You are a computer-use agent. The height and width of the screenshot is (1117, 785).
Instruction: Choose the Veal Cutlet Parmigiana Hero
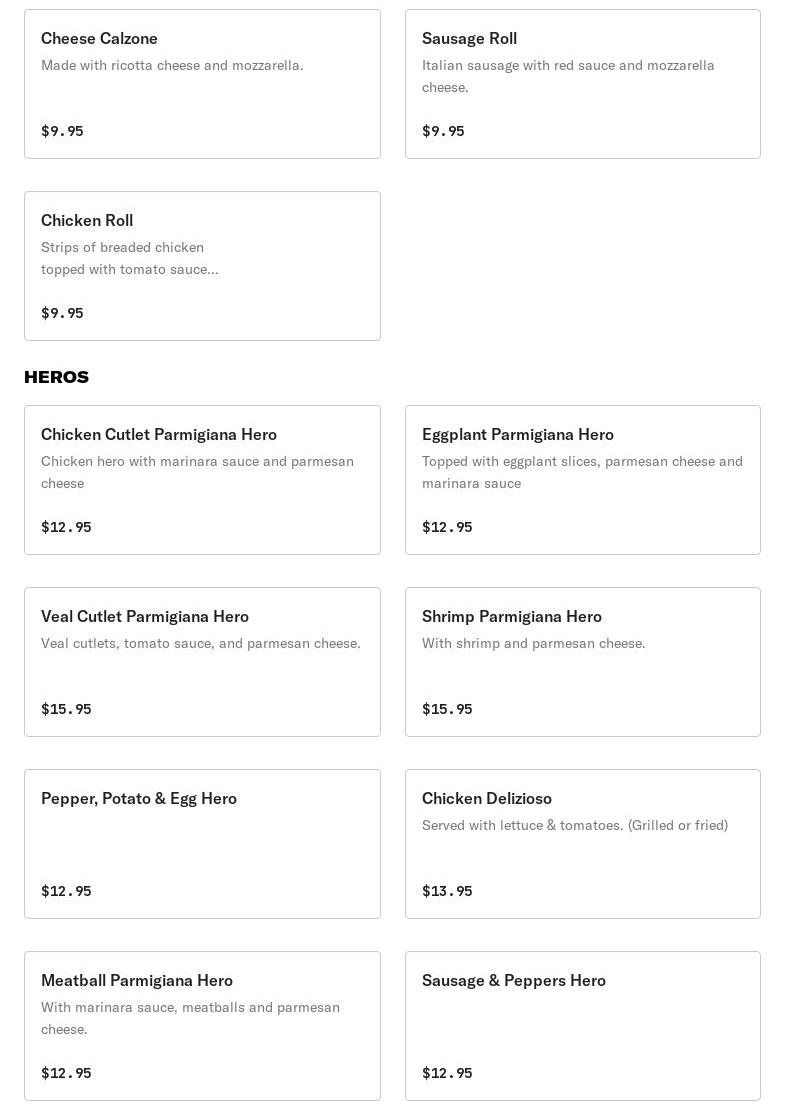coord(202,662)
